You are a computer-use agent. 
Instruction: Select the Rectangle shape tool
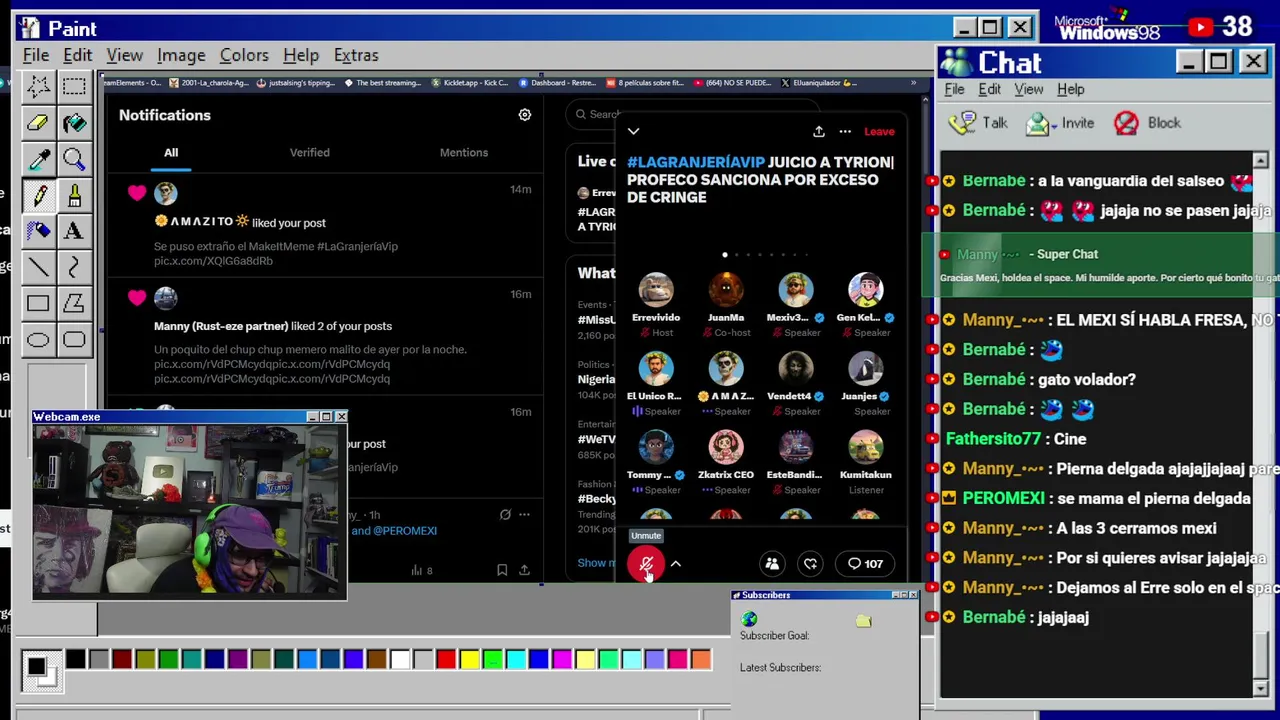[38, 303]
